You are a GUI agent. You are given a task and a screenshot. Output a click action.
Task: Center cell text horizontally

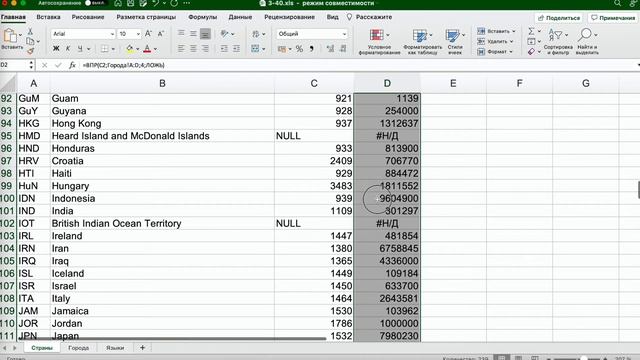coord(193,49)
